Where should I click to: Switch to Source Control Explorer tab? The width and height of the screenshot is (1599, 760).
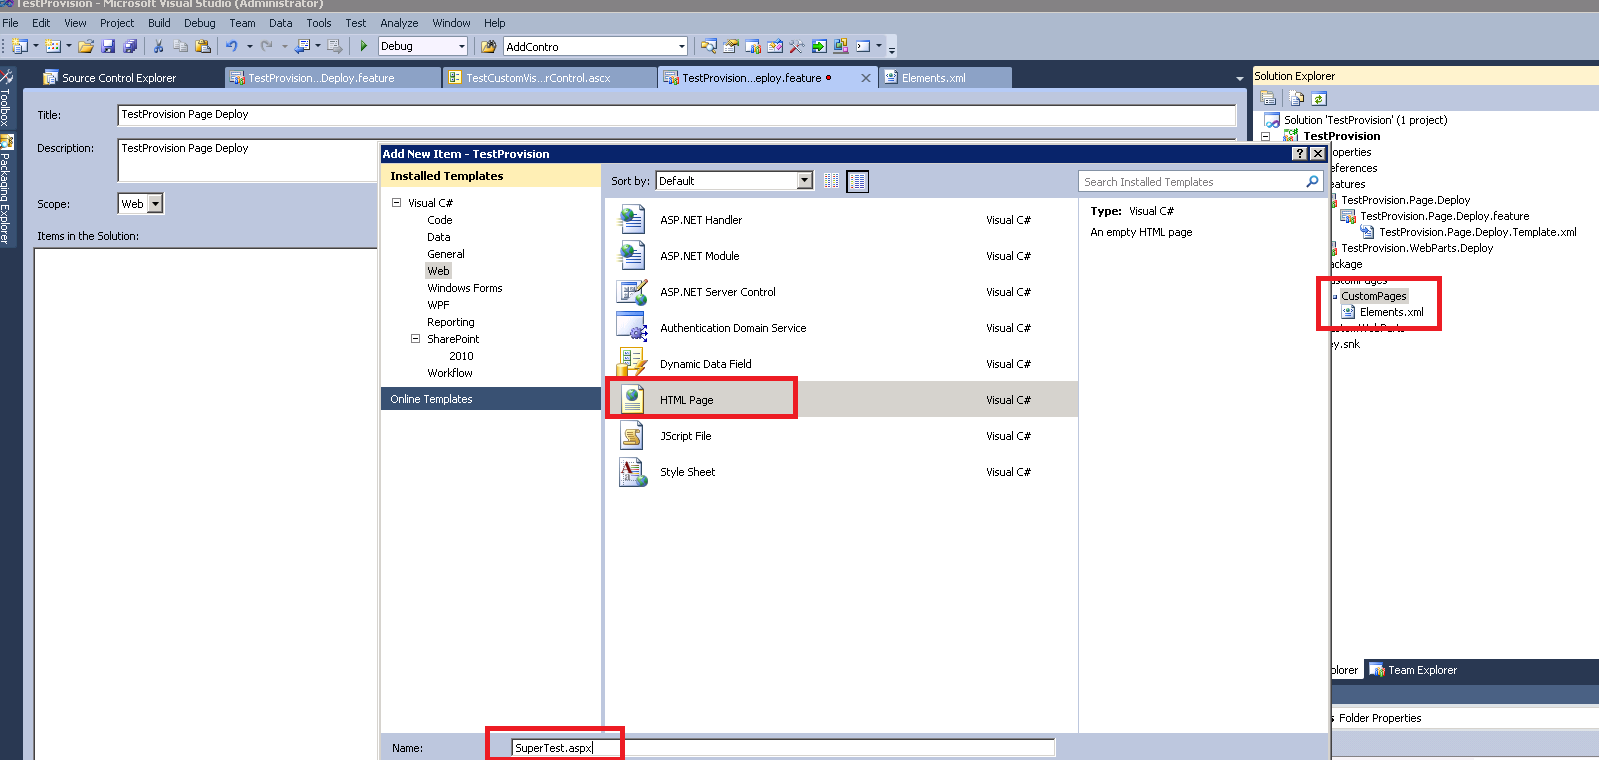pos(119,78)
